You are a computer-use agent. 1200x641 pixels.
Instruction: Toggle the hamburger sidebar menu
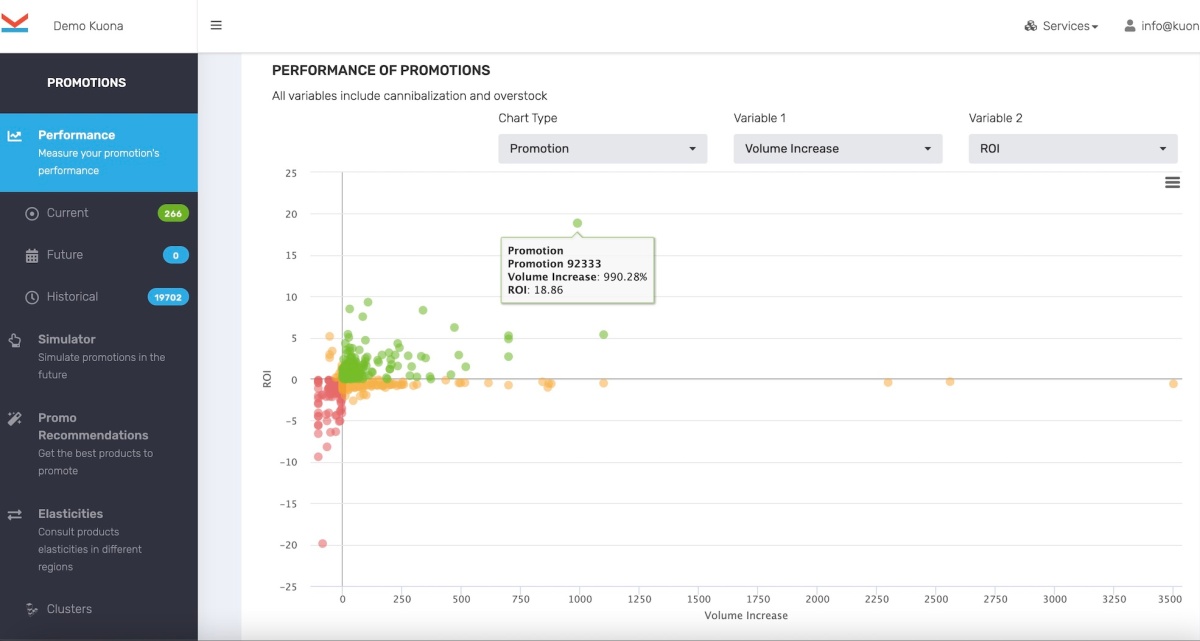coord(216,26)
